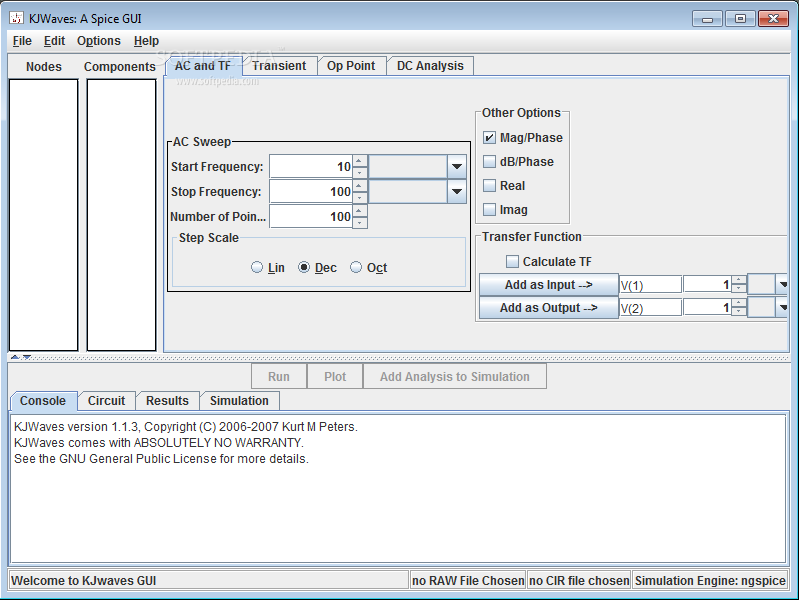
Task: Increase Number of Points with up arrow
Action: pos(360,211)
